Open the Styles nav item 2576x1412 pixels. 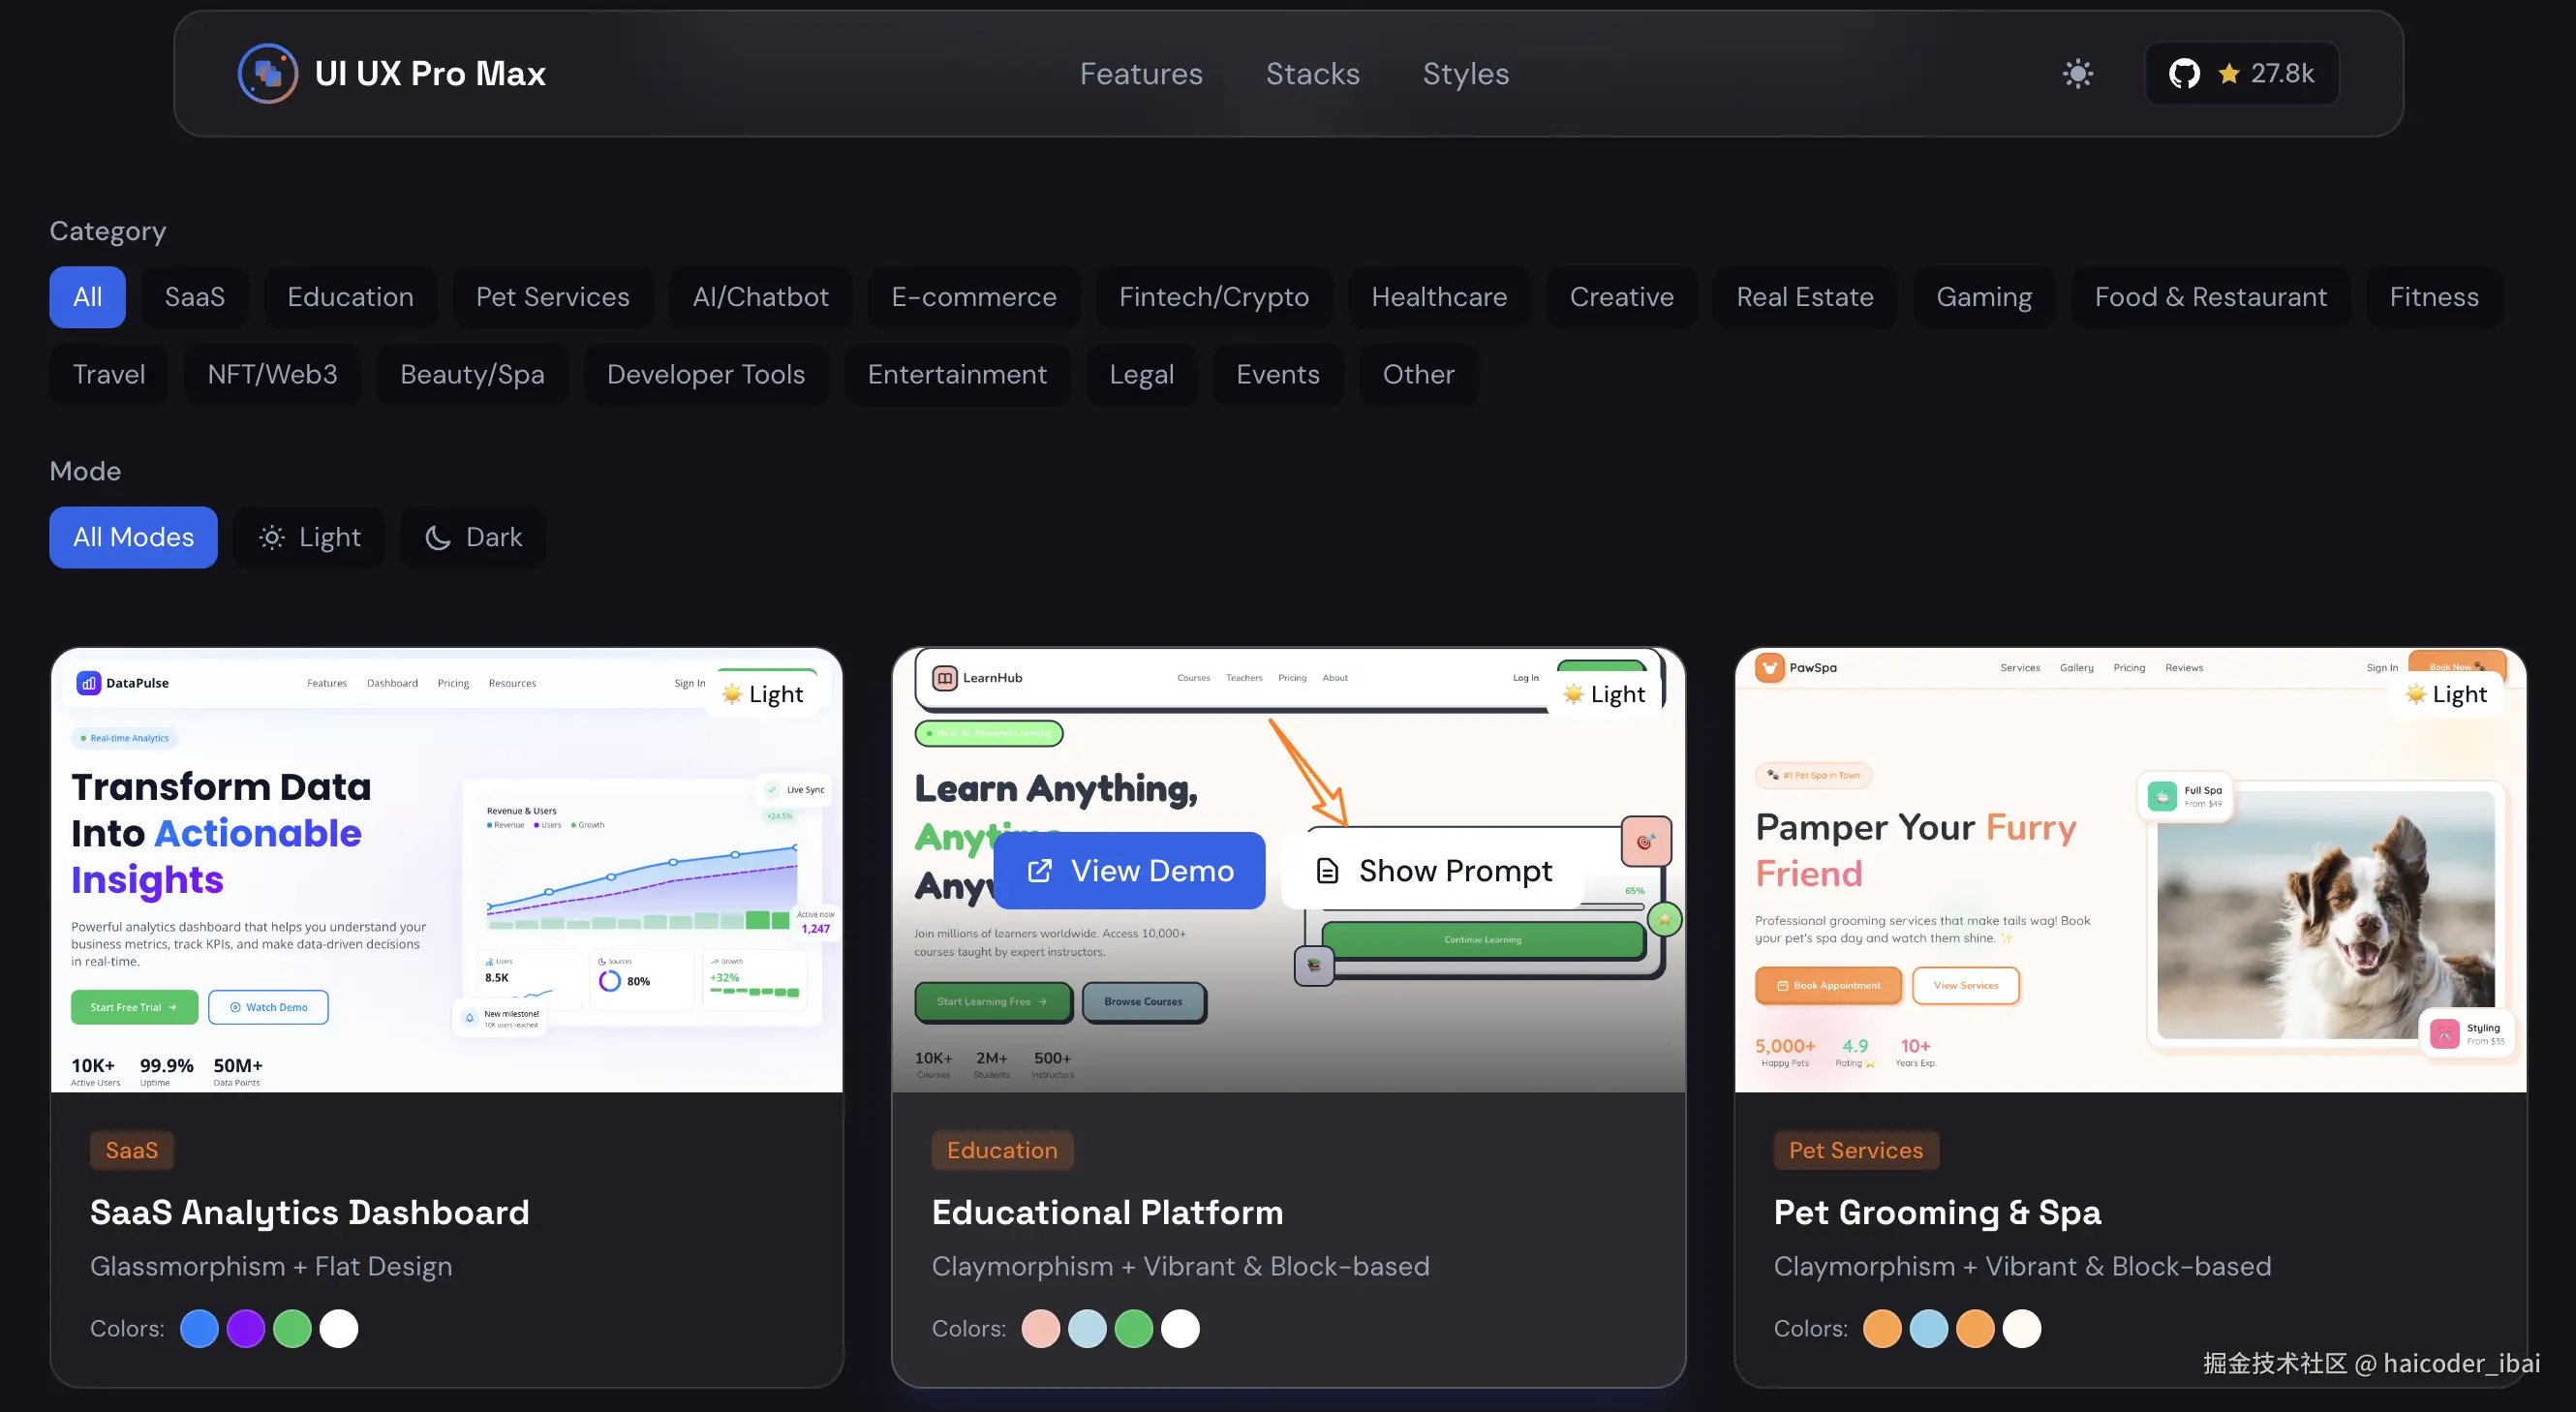(x=1465, y=73)
